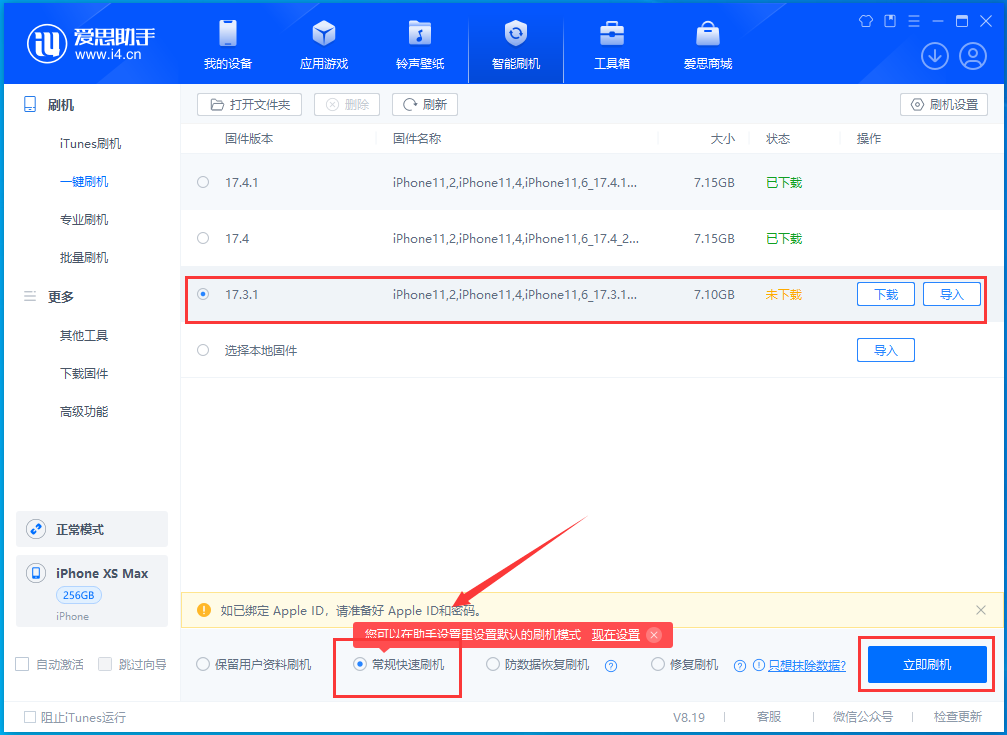The width and height of the screenshot is (1007, 735).
Task: Select 应用游戏 from the top navigation
Action: click(x=323, y=45)
